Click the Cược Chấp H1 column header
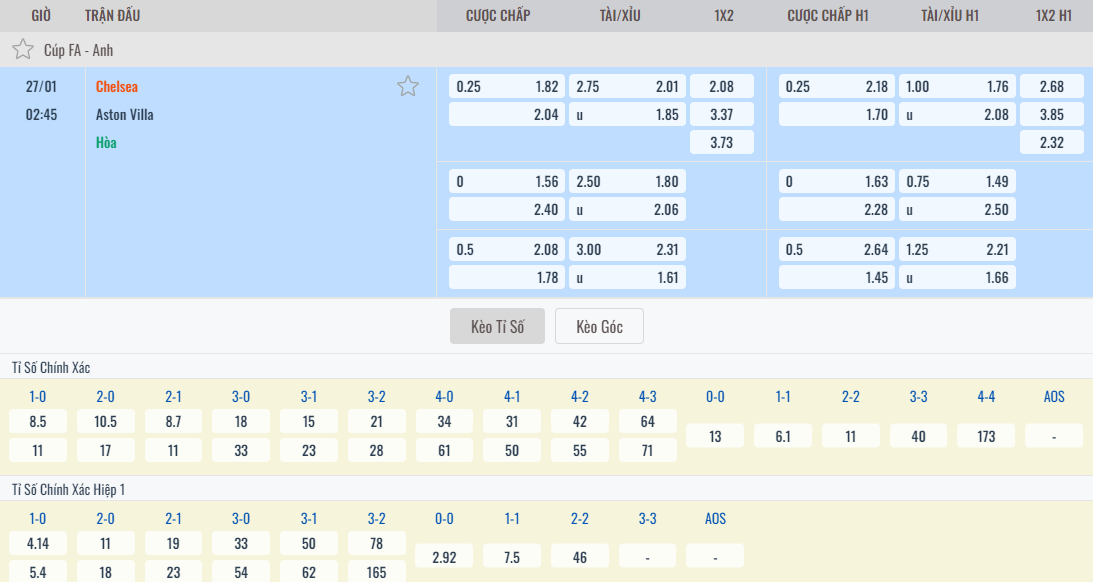 (828, 15)
